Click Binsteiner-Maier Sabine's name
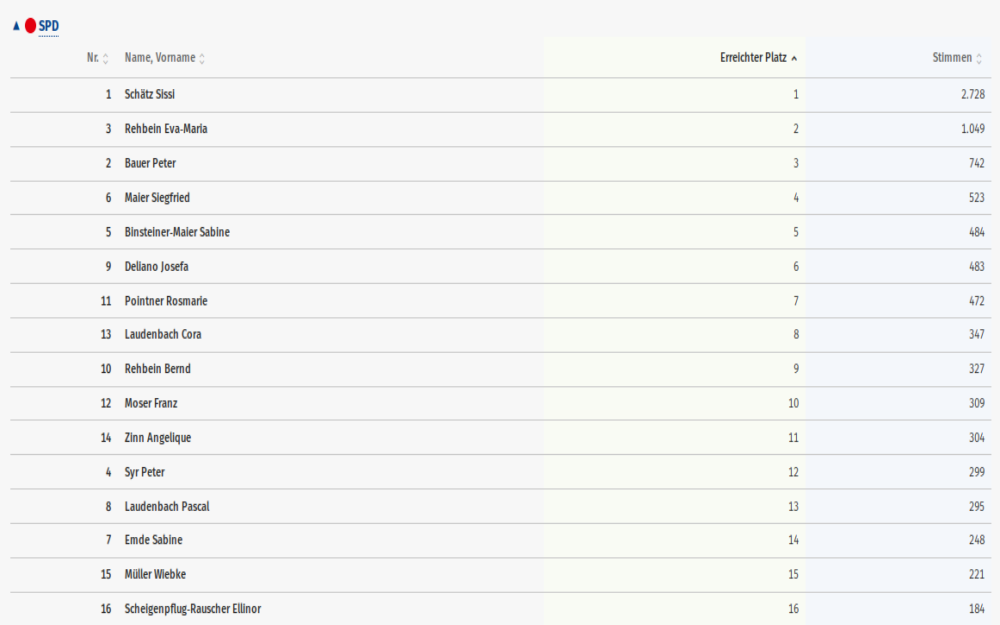This screenshot has width=1000, height=625. pos(177,232)
